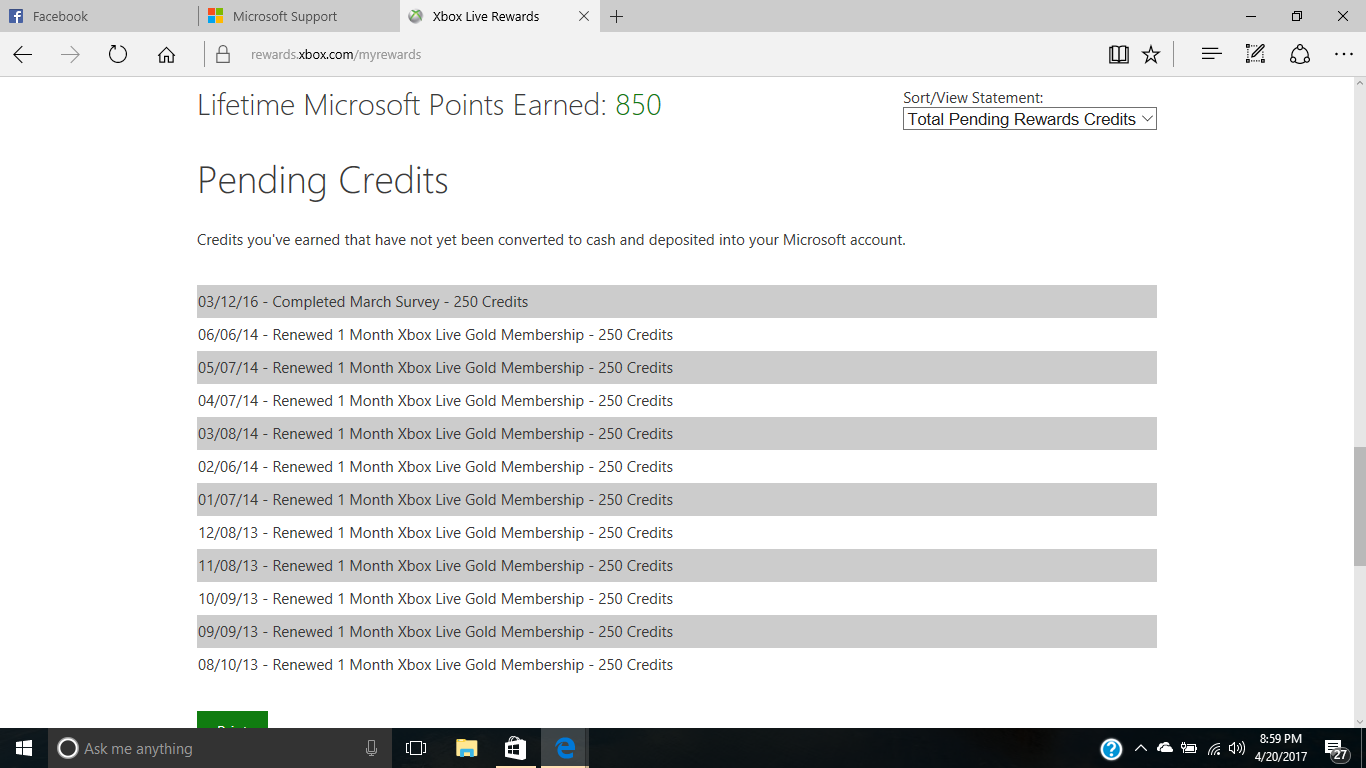Click the padlock site security icon

[223, 55]
